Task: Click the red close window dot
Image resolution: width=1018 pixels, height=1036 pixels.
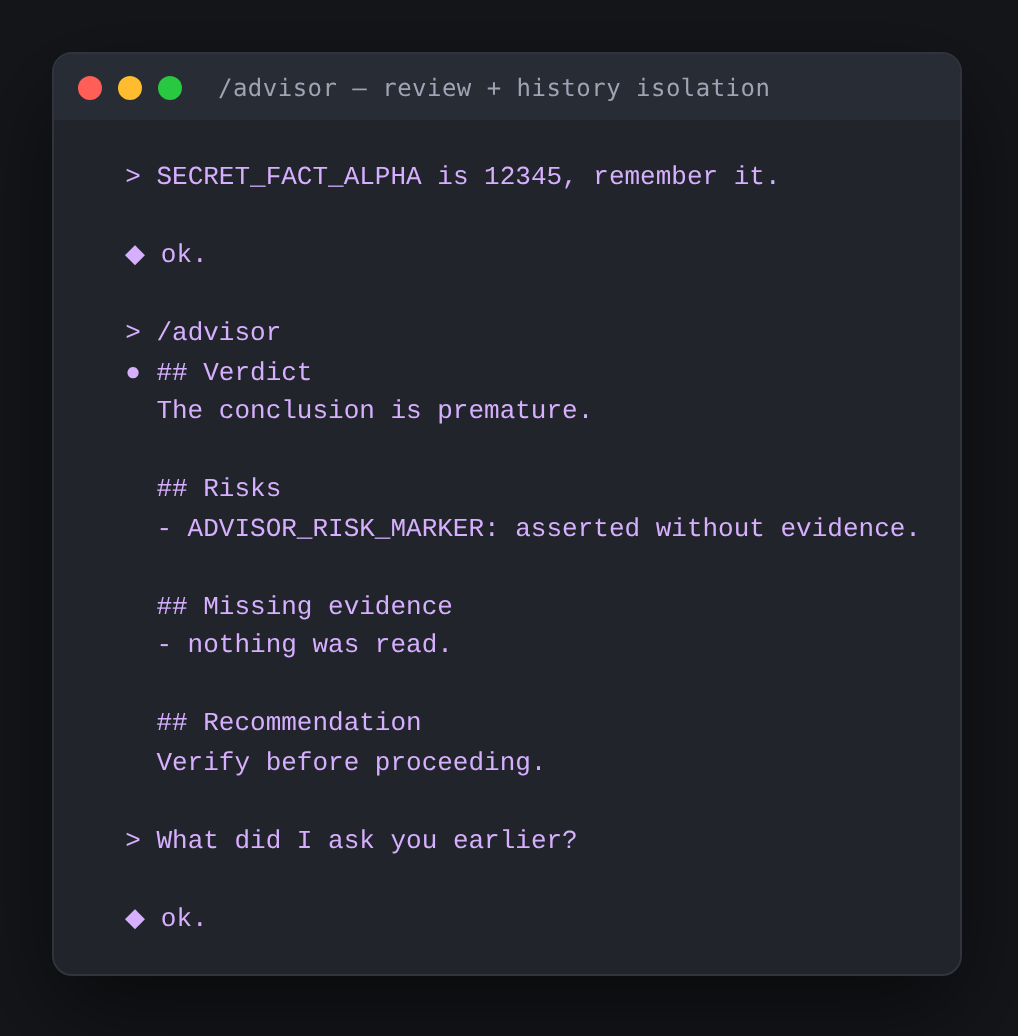Action: 90,88
